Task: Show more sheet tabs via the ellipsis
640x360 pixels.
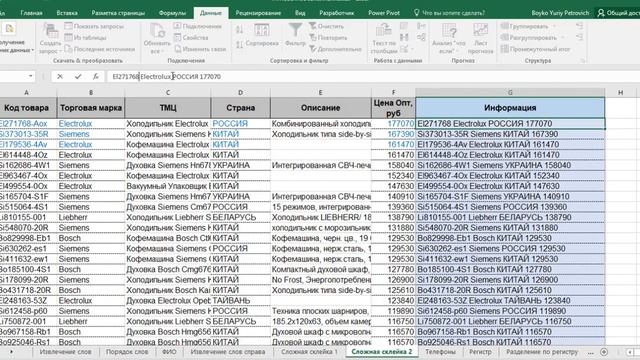Action: point(591,352)
